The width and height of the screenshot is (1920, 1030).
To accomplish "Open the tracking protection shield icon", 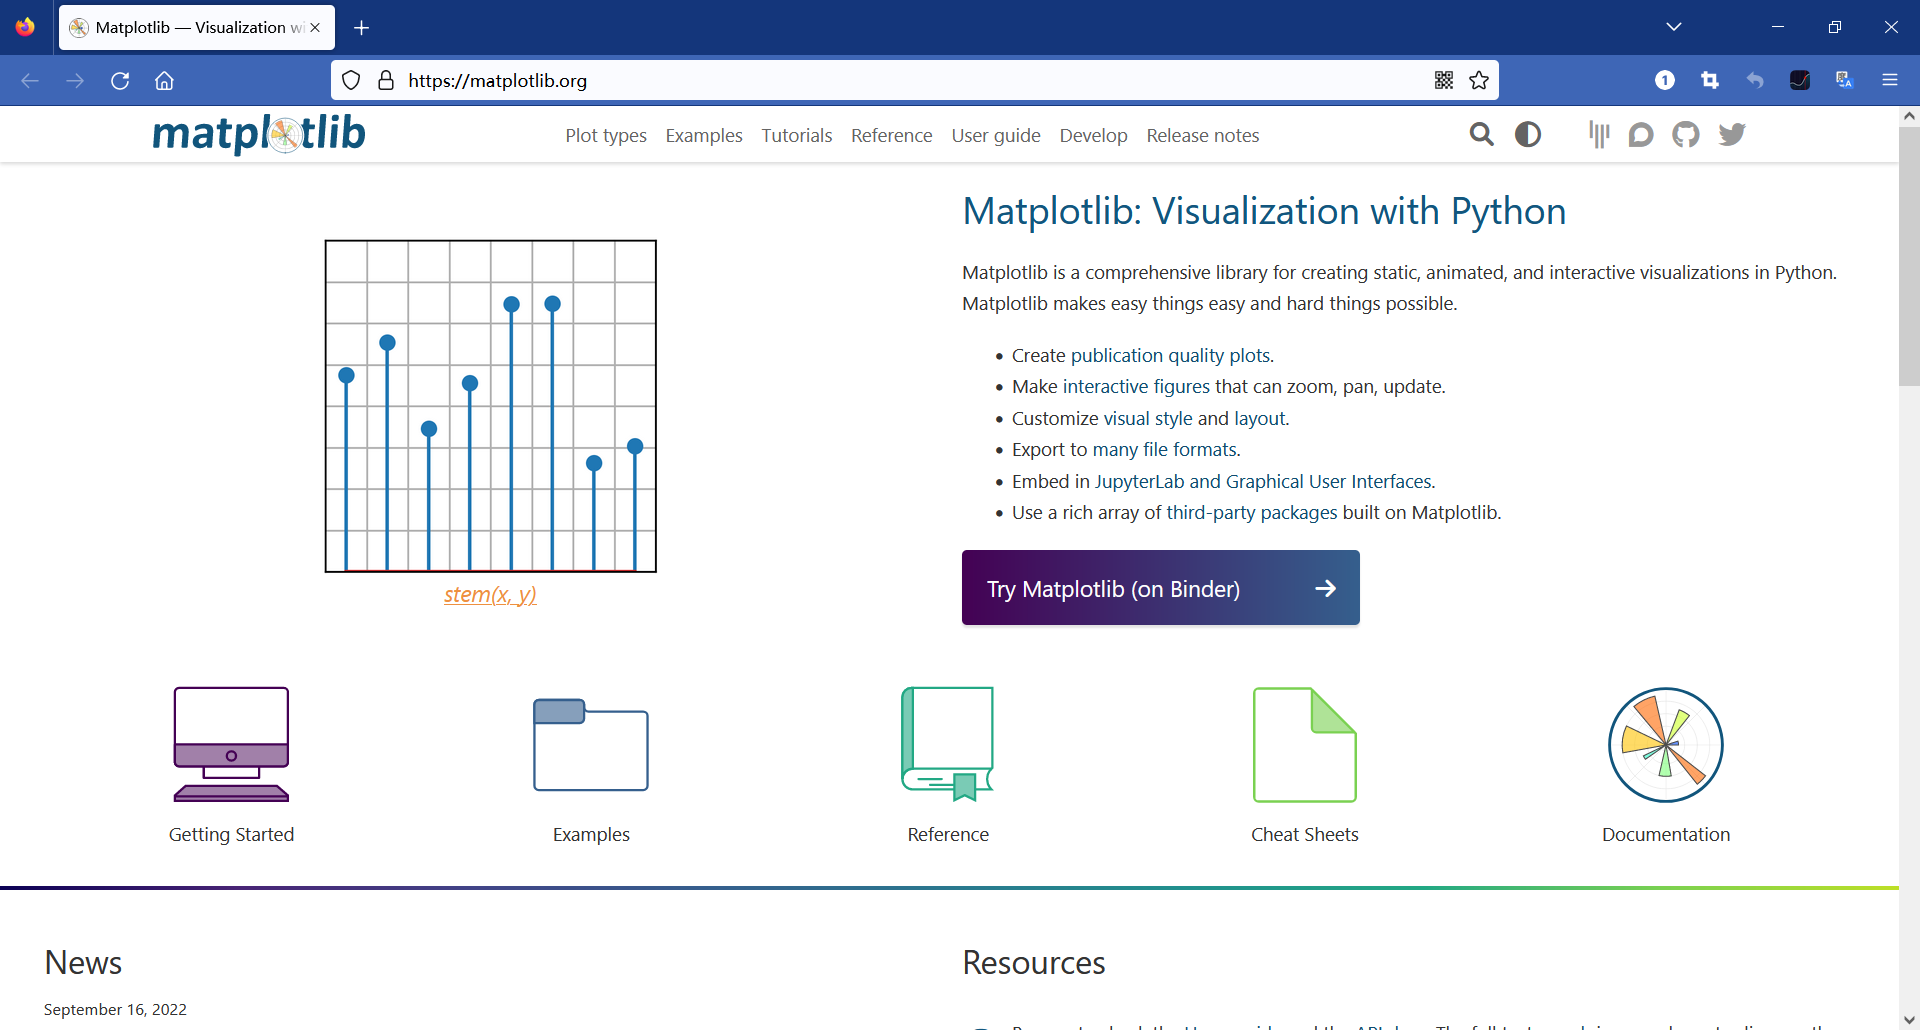I will point(351,81).
